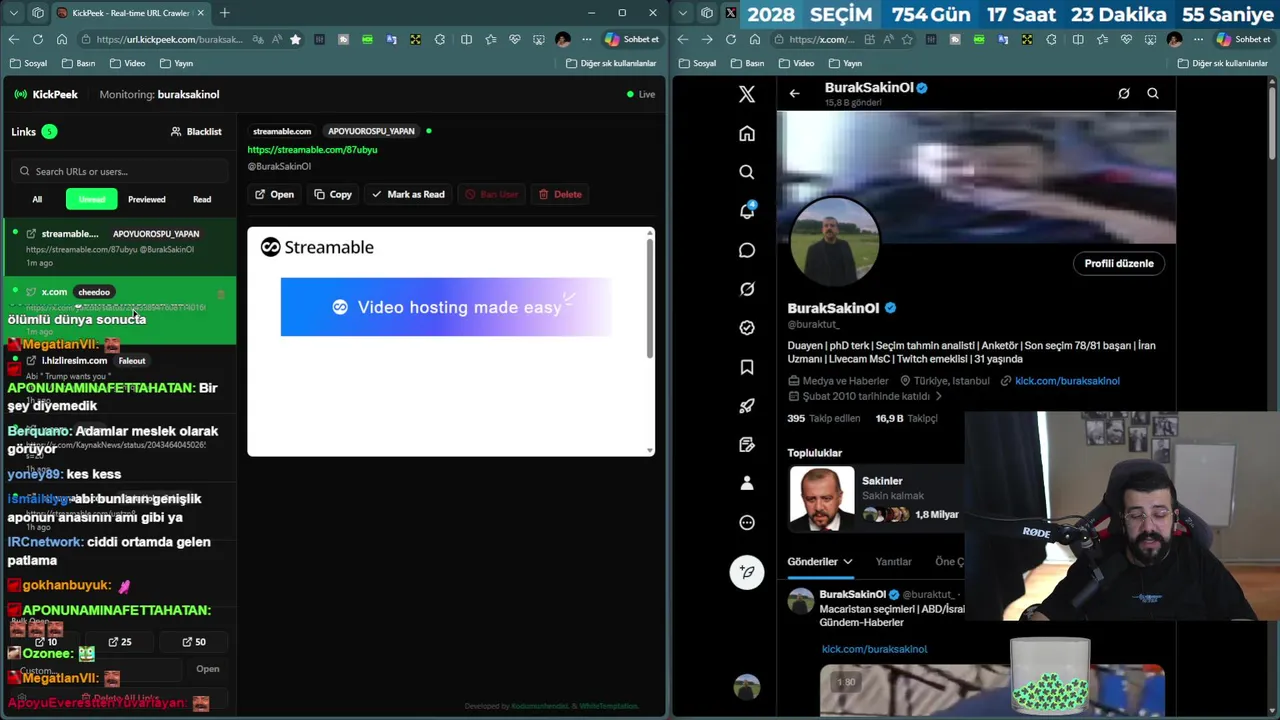Image resolution: width=1280 pixels, height=720 pixels.
Task: Click 395 Takip edilen following count
Action: [x=824, y=418]
